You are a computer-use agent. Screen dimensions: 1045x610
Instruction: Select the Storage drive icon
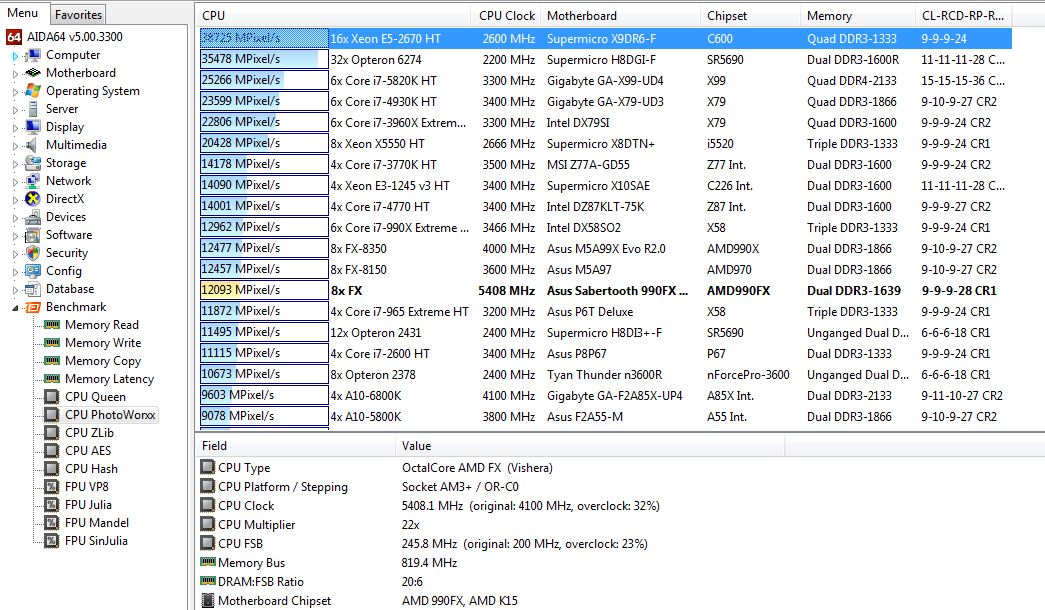(33, 163)
